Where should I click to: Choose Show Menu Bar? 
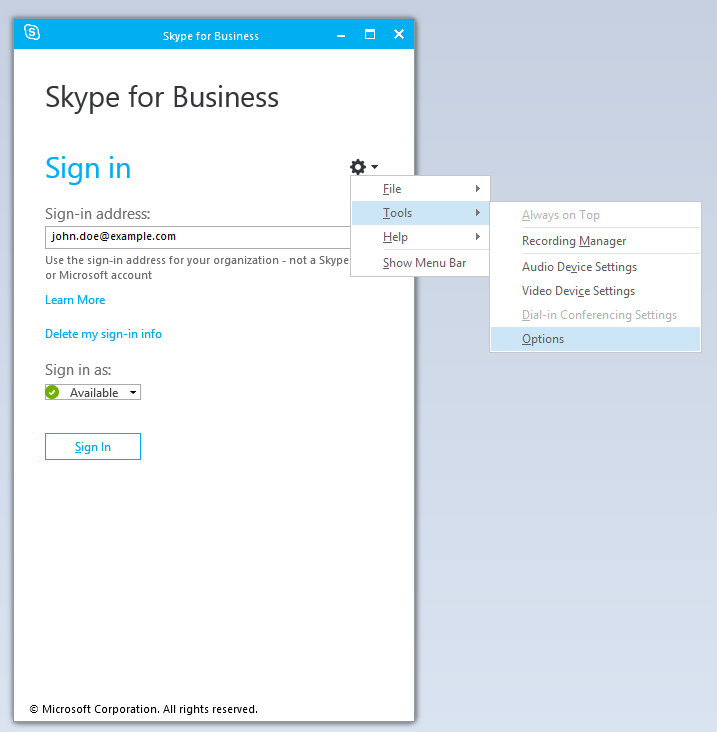pyautogui.click(x=424, y=263)
